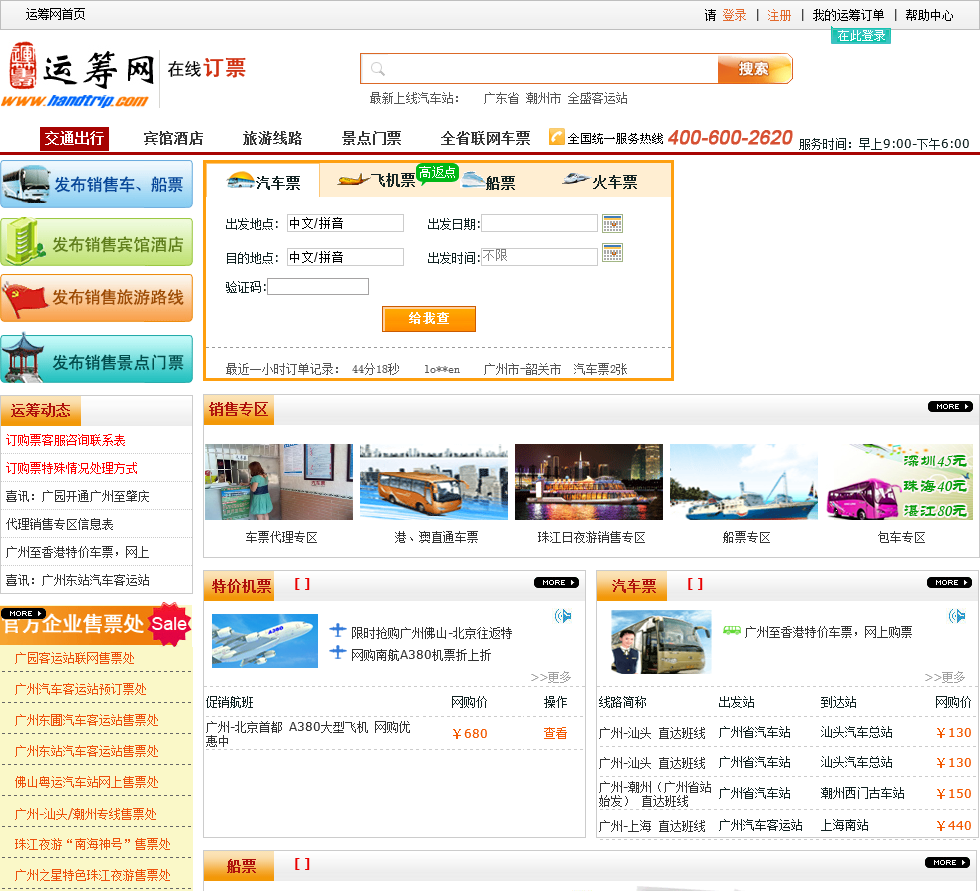980x891 pixels.
Task: Show more under 官方企业售票处 via MORE
Action: tap(22, 613)
